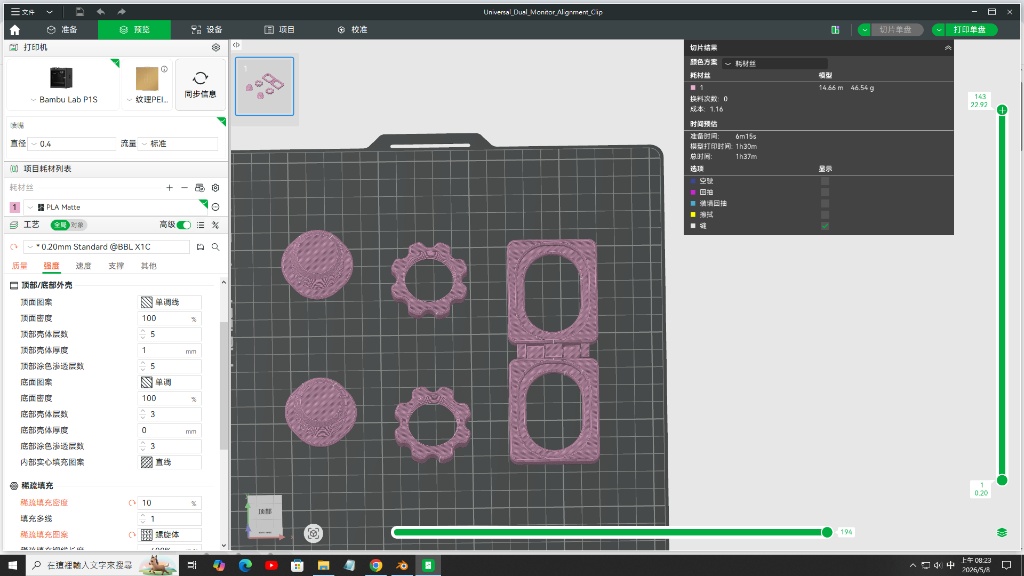1024x576 pixels.
Task: Open Chrome from the Windows taskbar
Action: pyautogui.click(x=376, y=566)
